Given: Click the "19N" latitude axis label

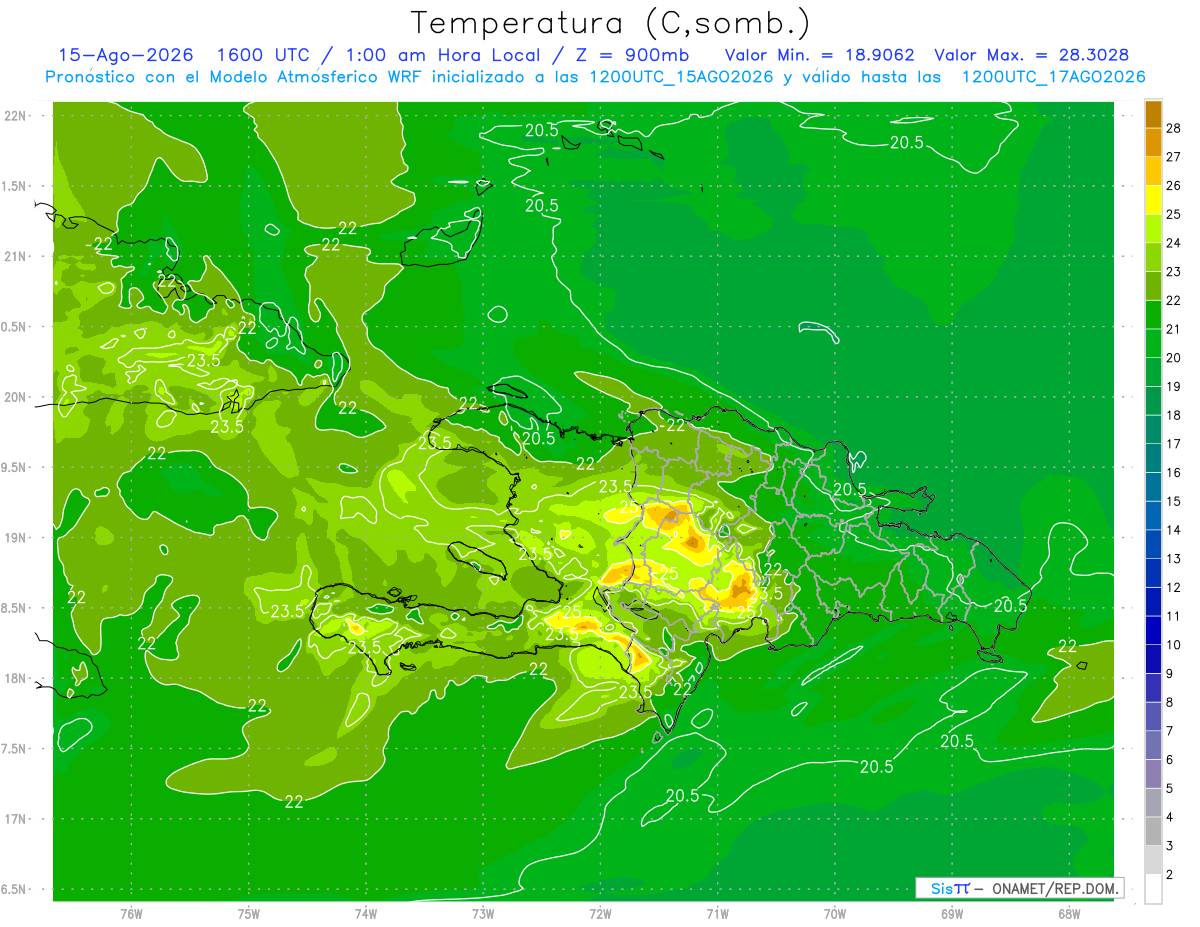Looking at the screenshot, I should click(x=15, y=538).
